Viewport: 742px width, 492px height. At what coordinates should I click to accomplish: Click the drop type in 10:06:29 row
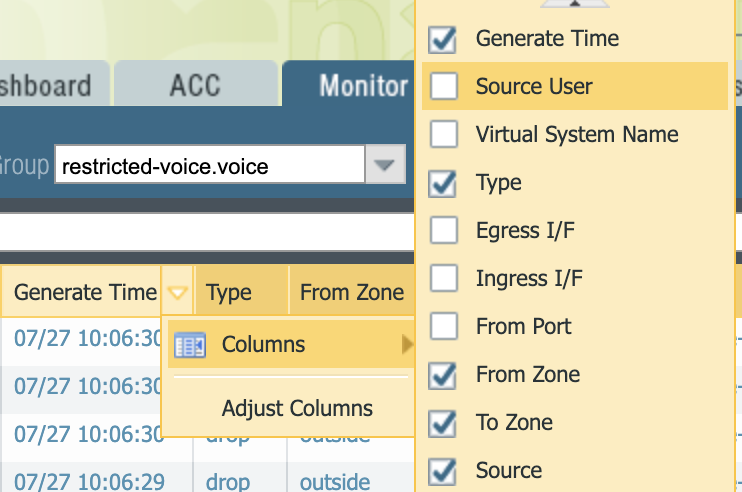pyautogui.click(x=228, y=482)
